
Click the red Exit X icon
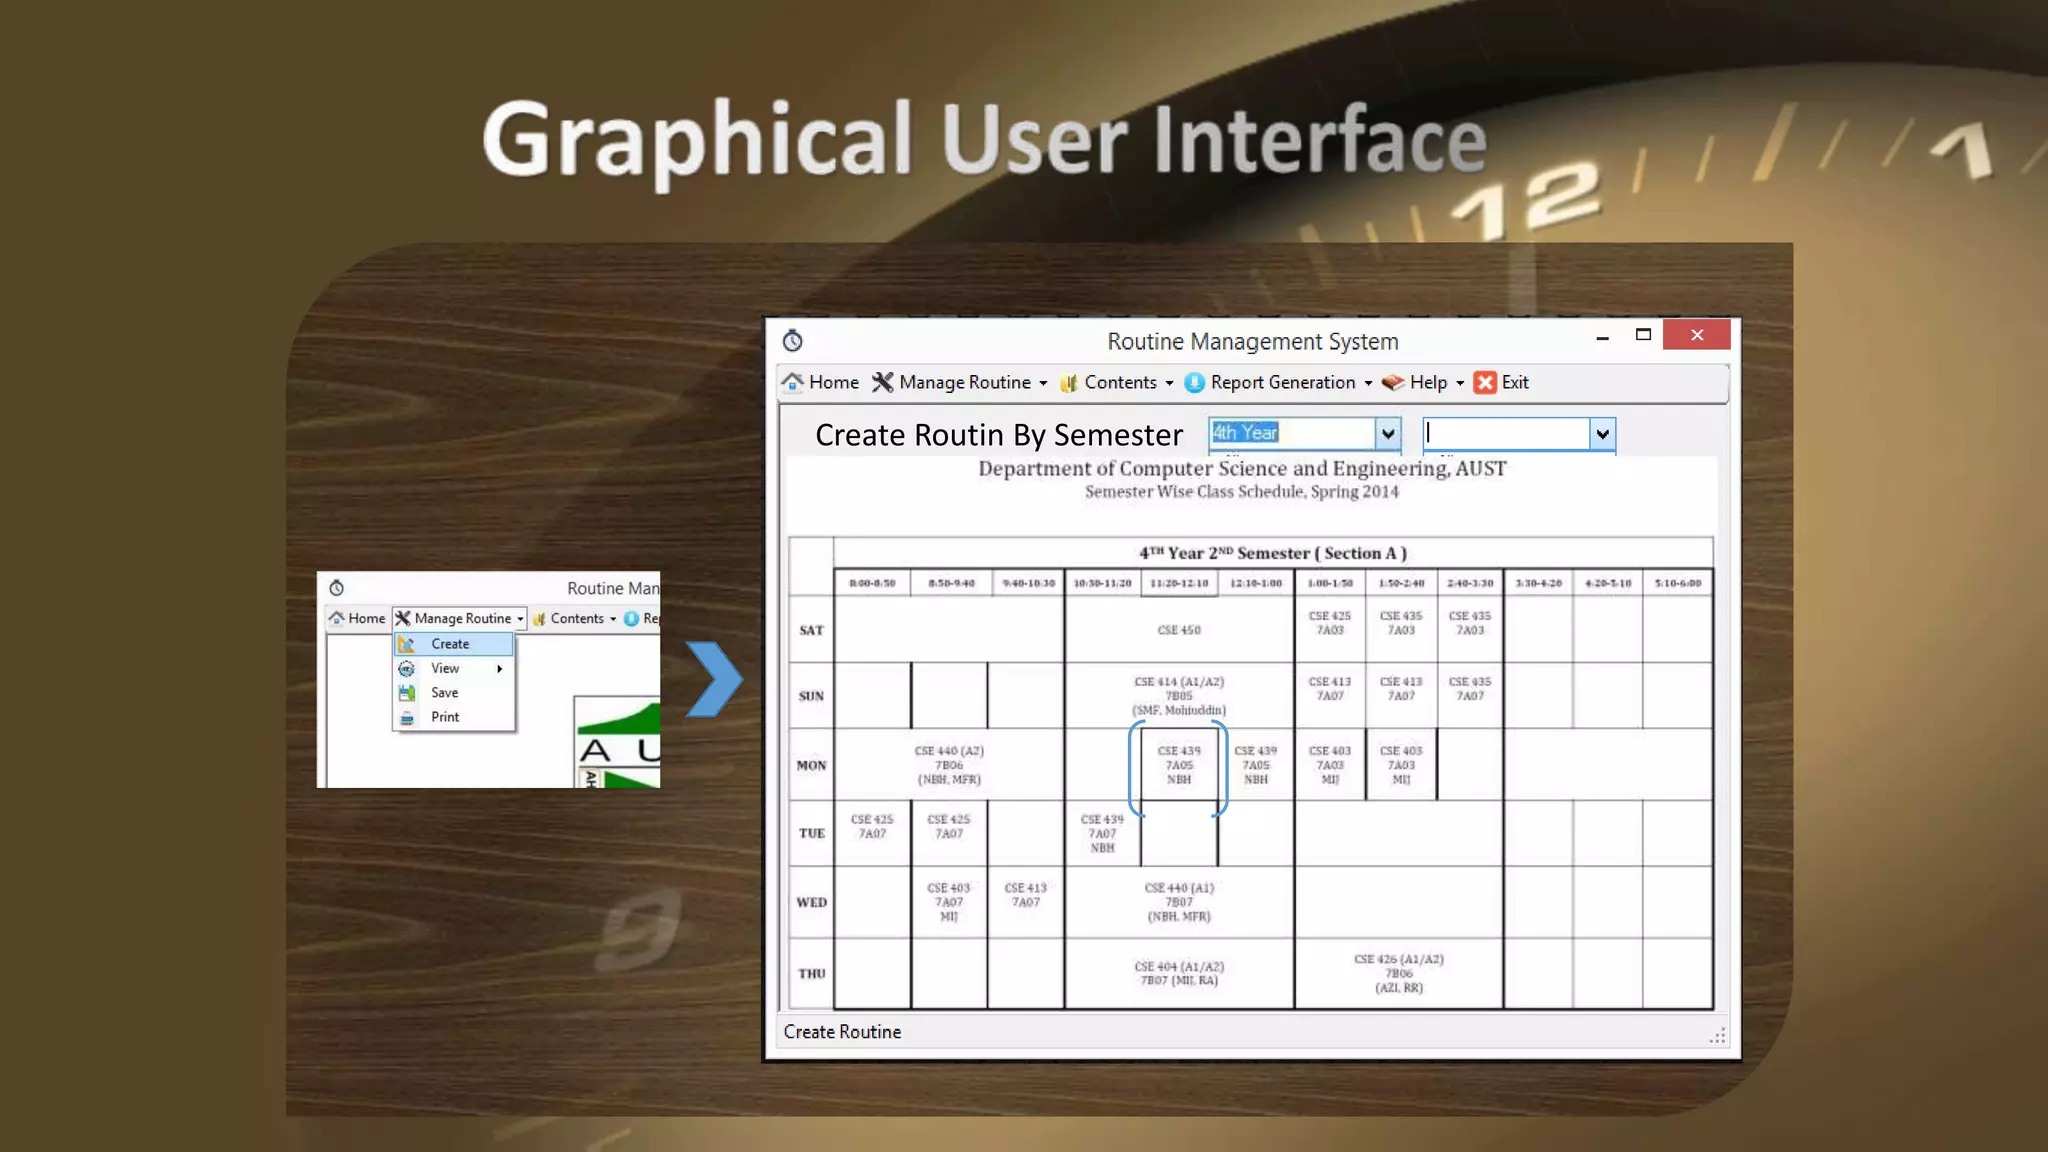pyautogui.click(x=1485, y=382)
